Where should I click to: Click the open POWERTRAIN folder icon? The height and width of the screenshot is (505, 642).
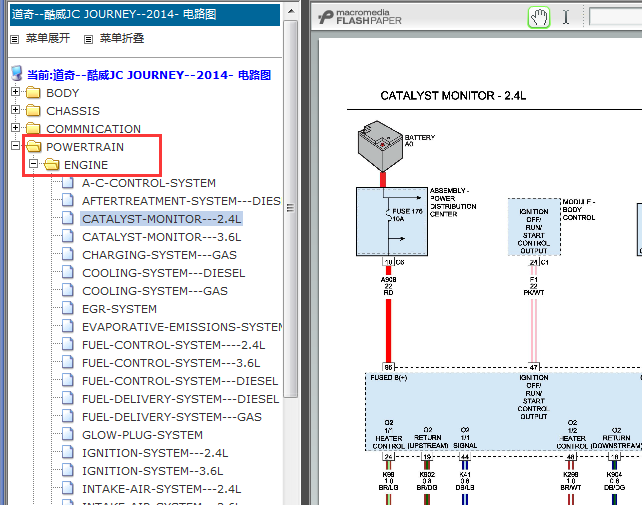click(x=34, y=146)
